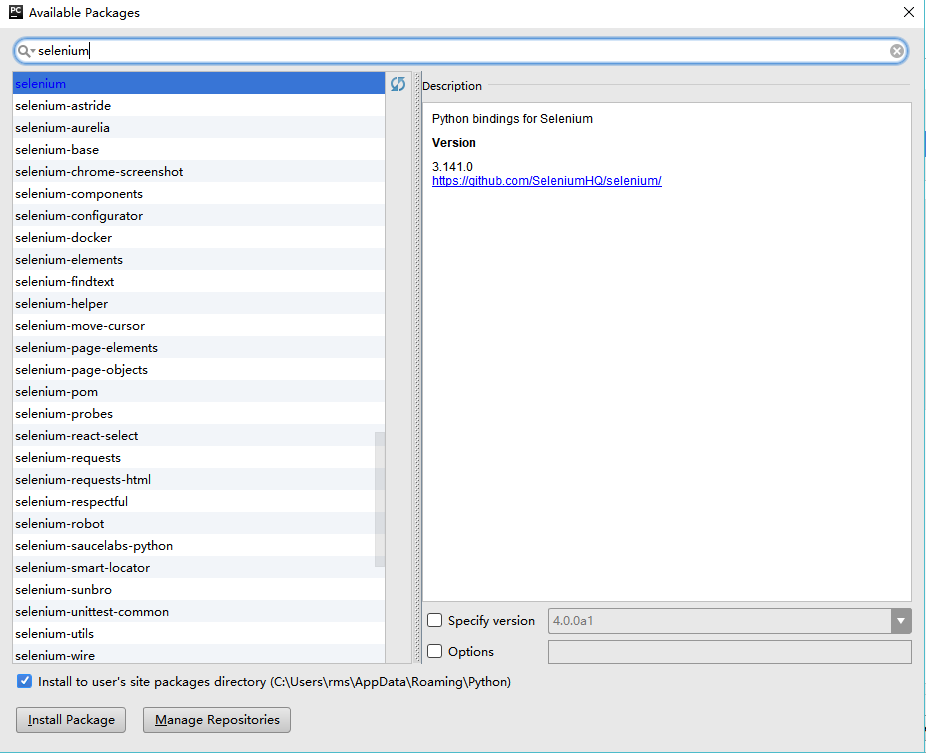Select selenium-helper package

point(199,304)
